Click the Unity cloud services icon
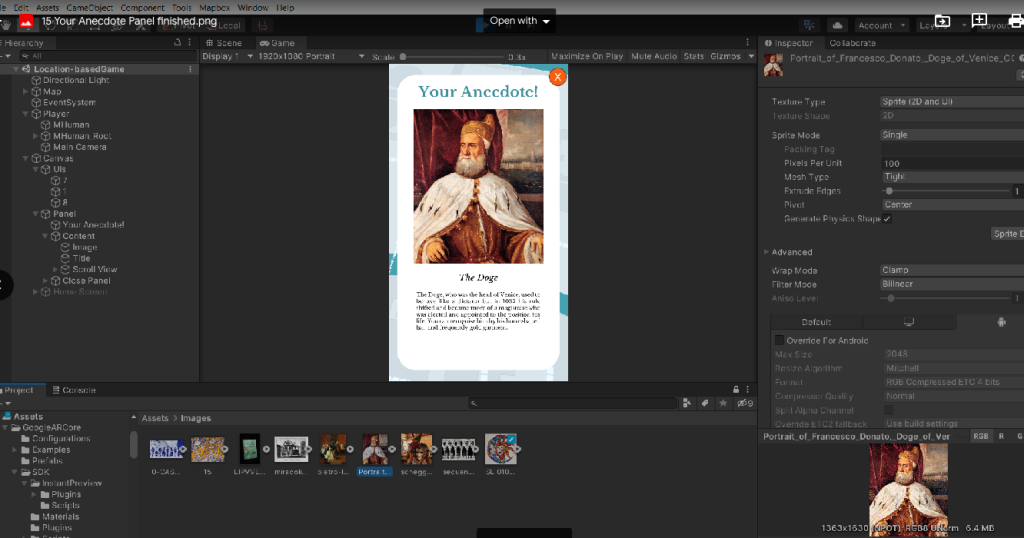Viewport: 1024px width, 538px height. pyautogui.click(x=837, y=25)
